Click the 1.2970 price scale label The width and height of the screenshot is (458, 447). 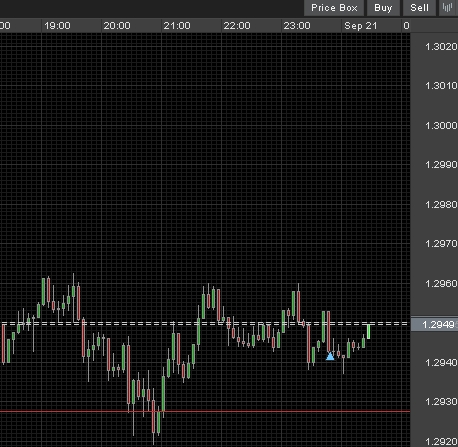click(x=441, y=244)
